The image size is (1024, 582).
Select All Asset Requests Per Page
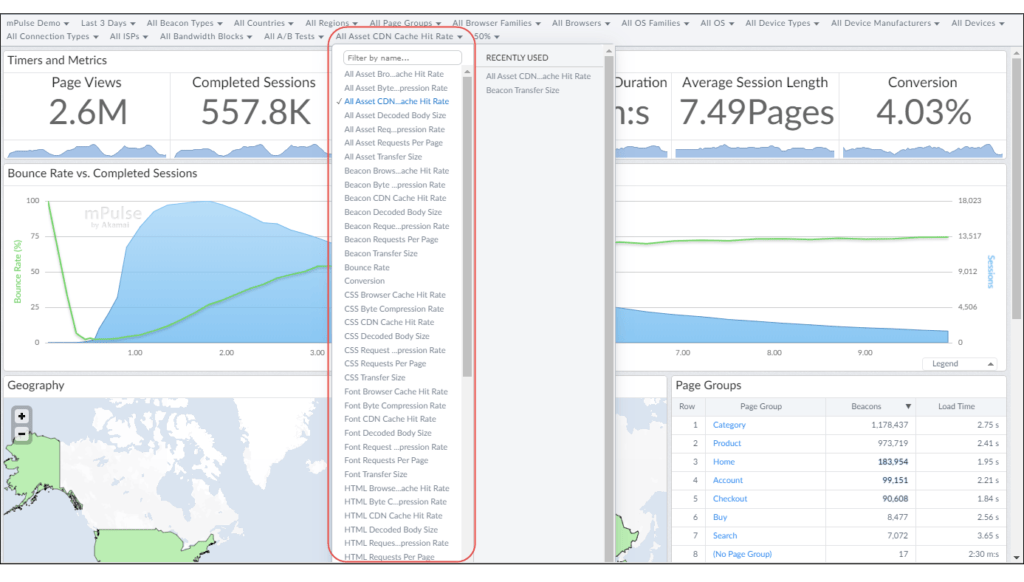coord(393,143)
